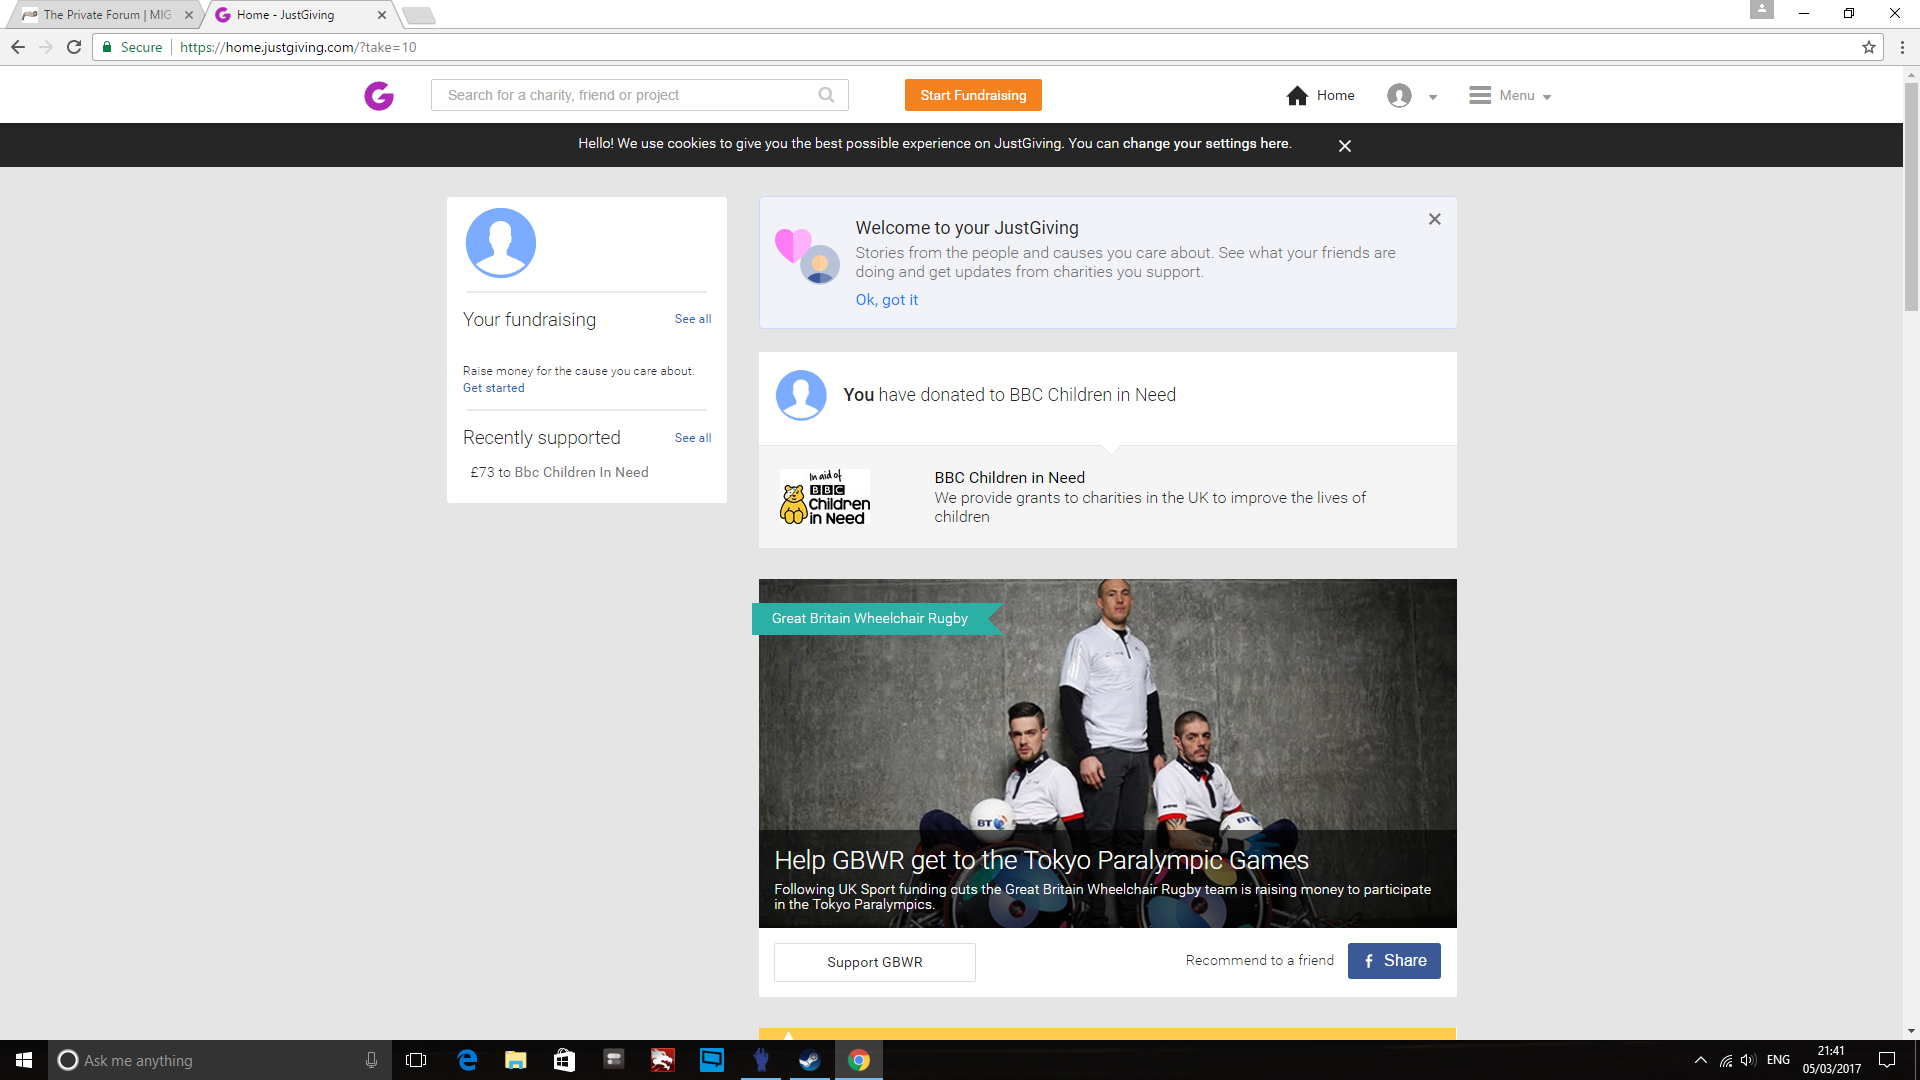Click the Home nav link text
Screen dimensions: 1920x1080
(1335, 95)
